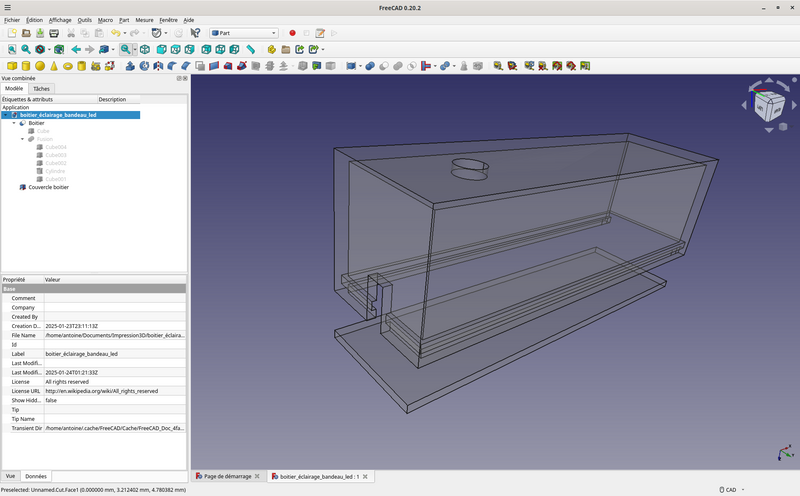Viewport: 800px width, 496px height.
Task: Collapse the Fusion tree node
Action: [22, 139]
